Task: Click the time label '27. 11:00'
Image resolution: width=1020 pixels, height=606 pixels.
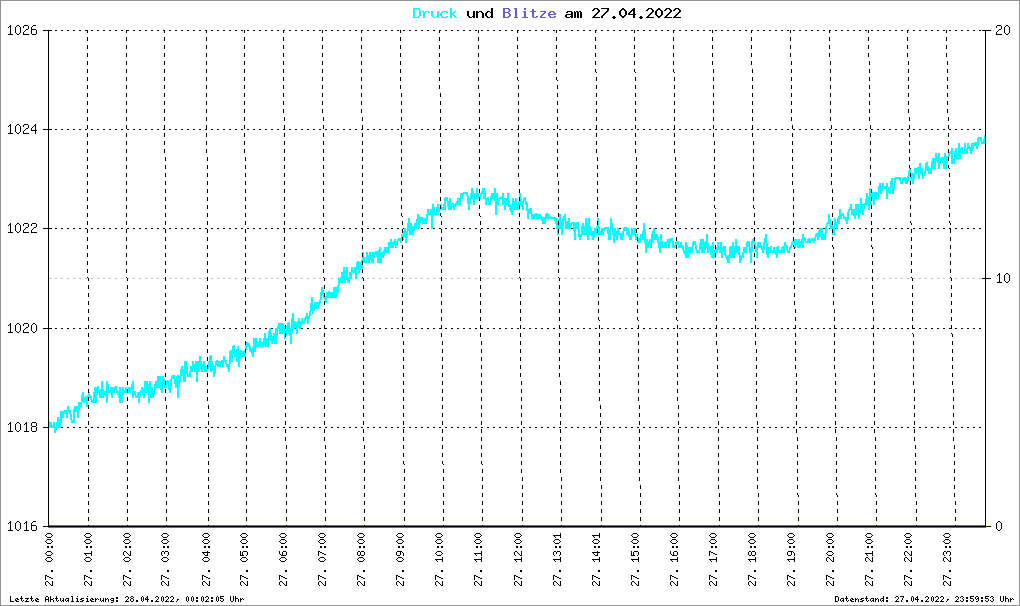Action: click(479, 560)
